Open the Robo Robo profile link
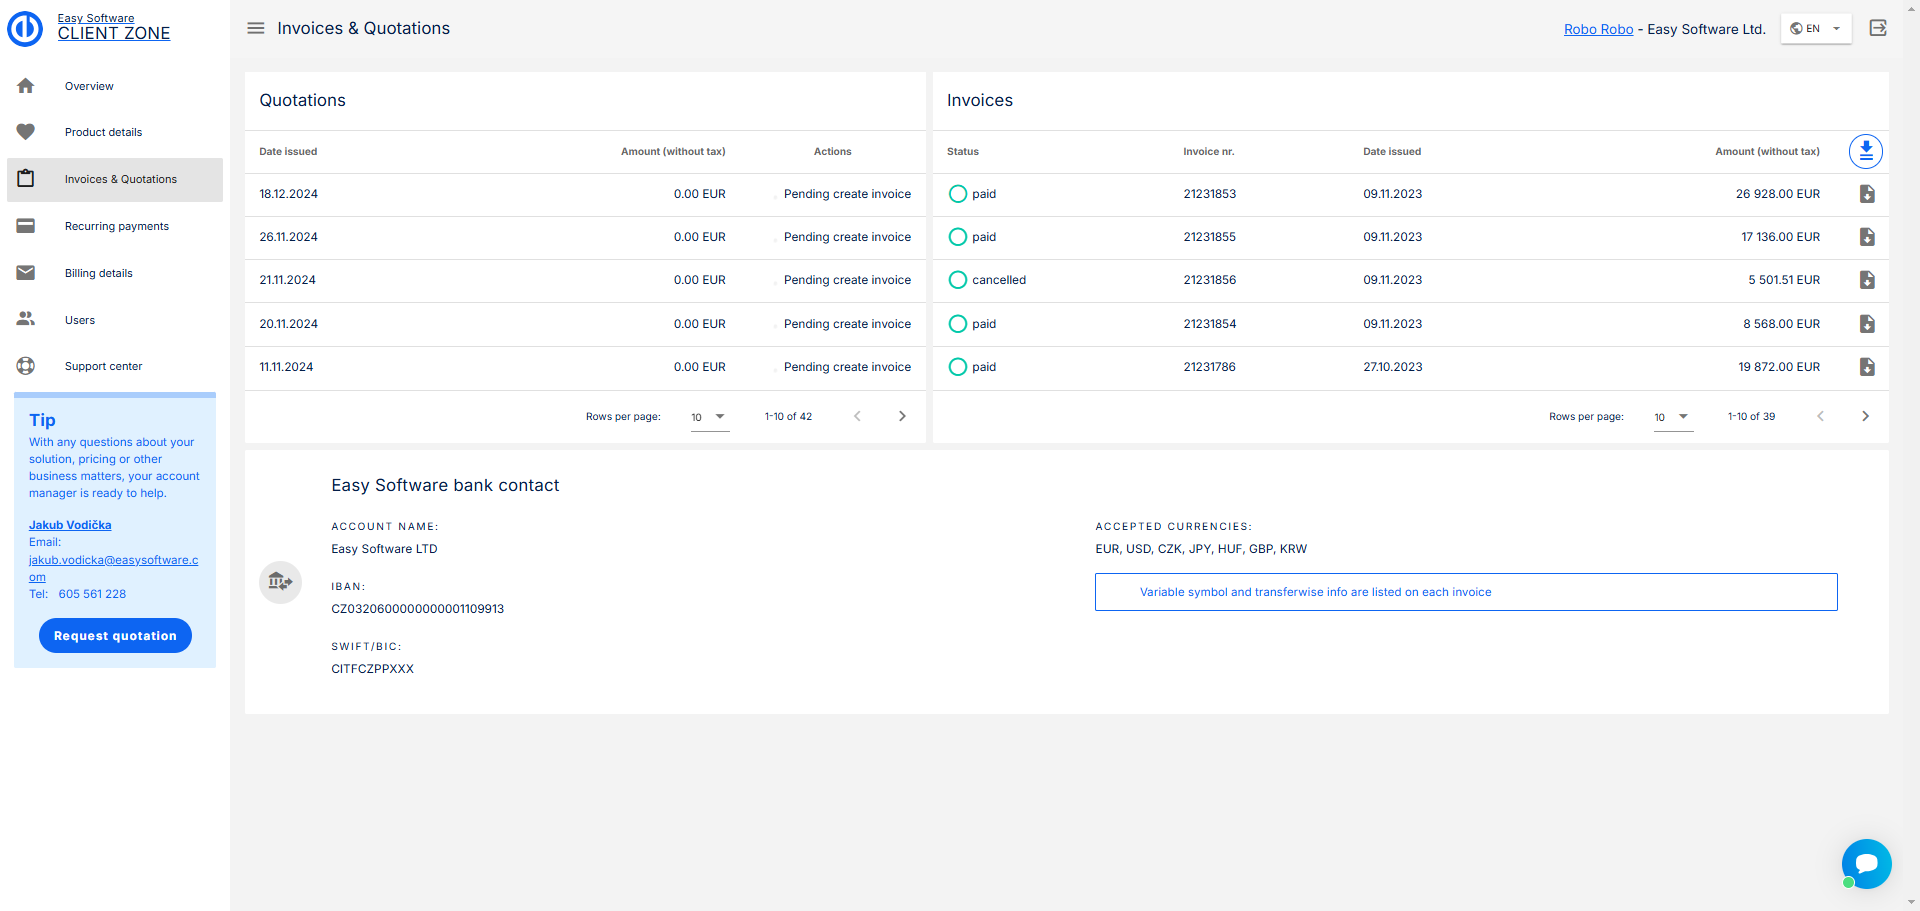 (x=1598, y=29)
